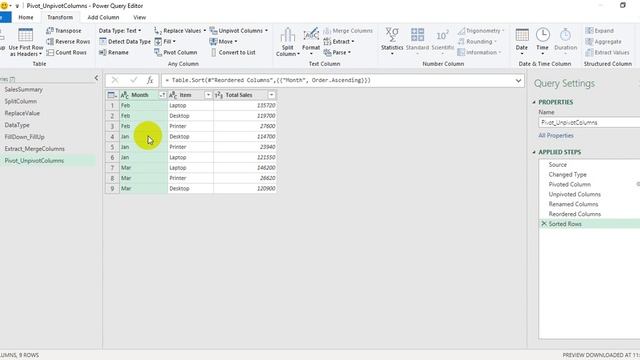Click the Transpose icon

click(50, 31)
